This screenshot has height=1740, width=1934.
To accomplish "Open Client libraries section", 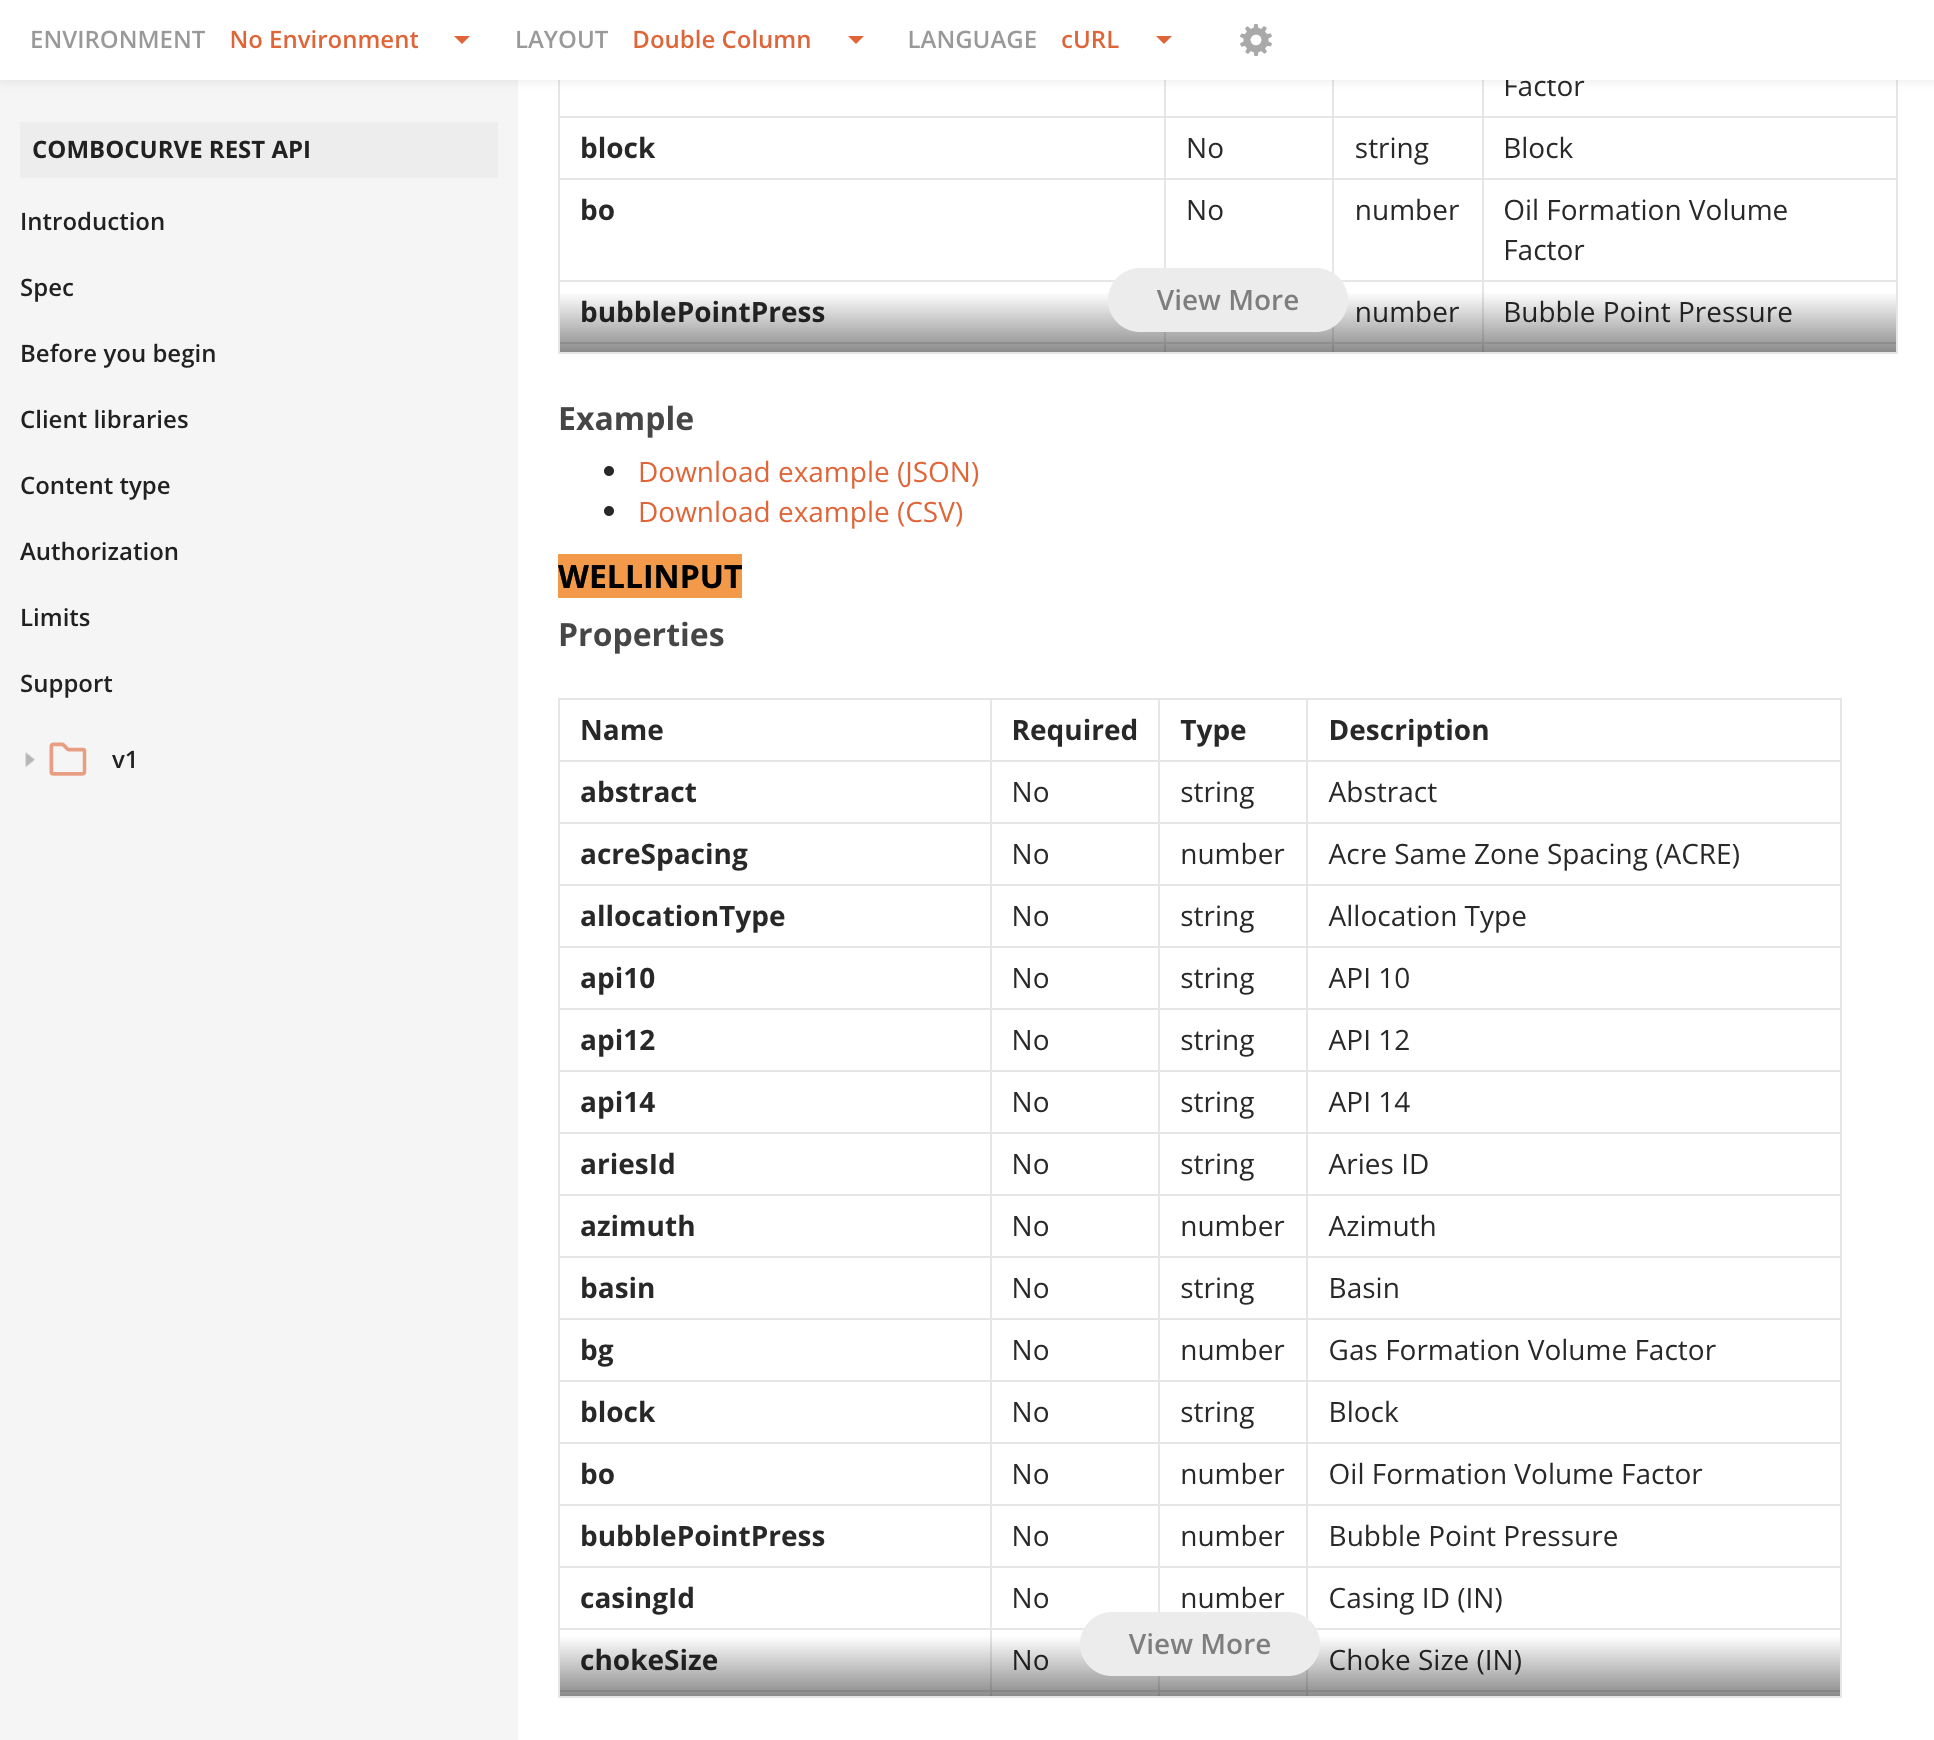I will pyautogui.click(x=104, y=420).
